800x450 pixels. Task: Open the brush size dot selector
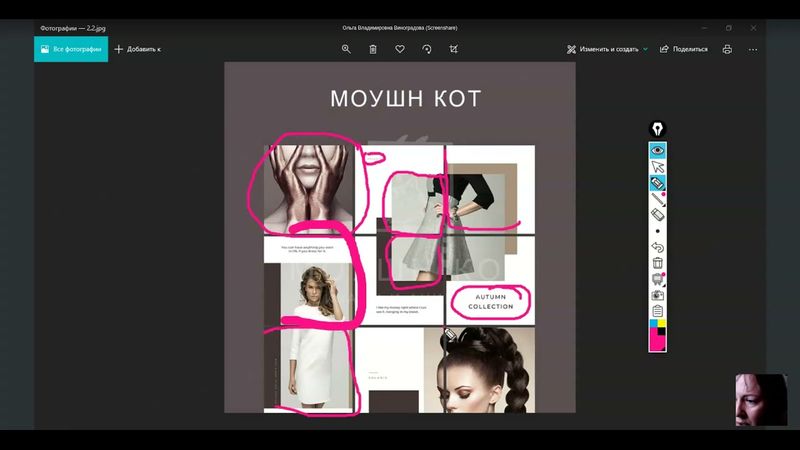pyautogui.click(x=657, y=231)
